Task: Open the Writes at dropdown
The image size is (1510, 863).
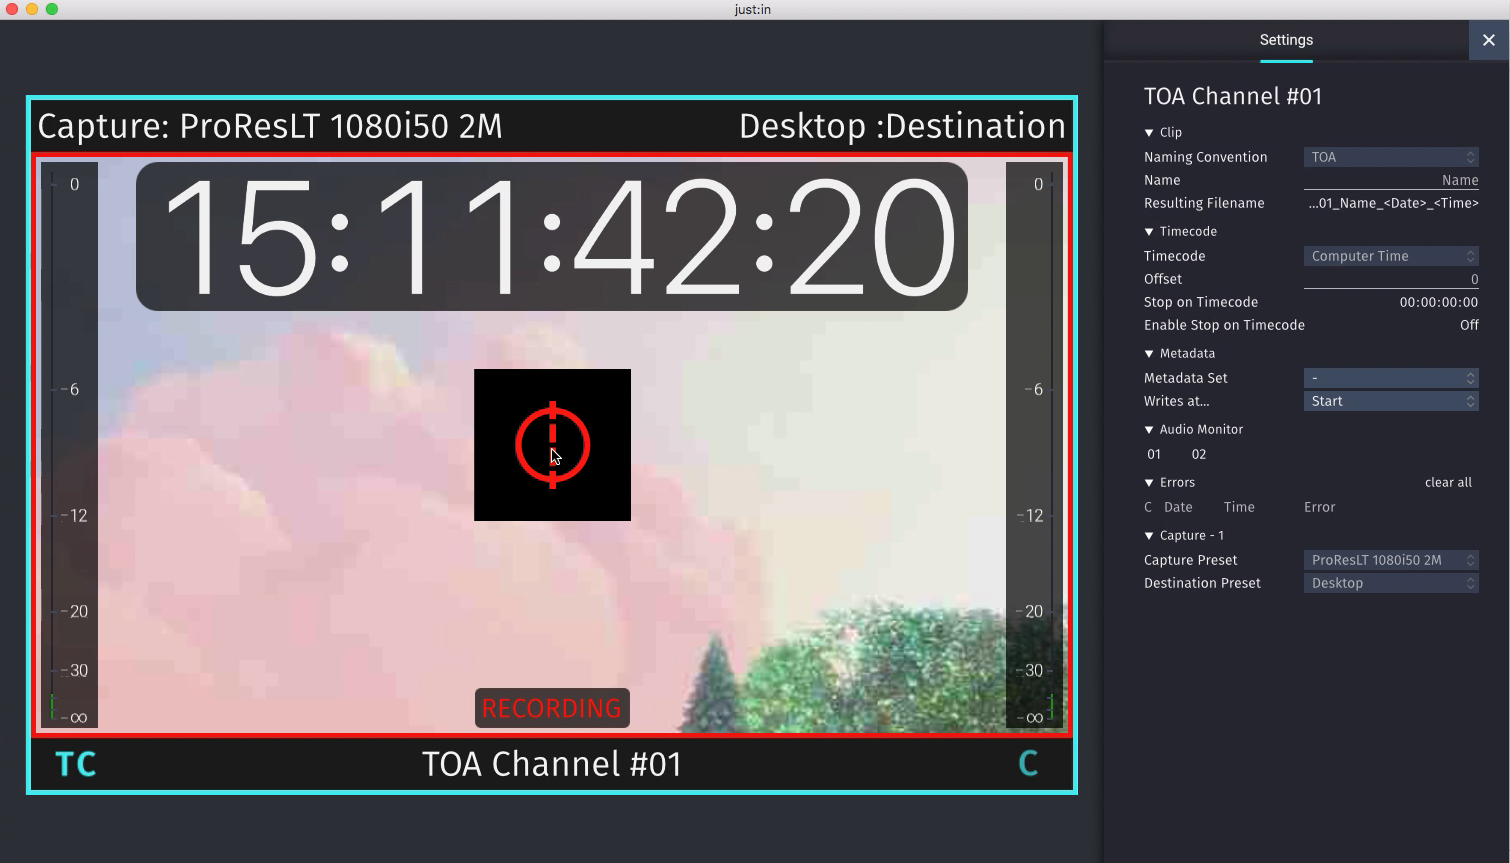Action: 1391,401
